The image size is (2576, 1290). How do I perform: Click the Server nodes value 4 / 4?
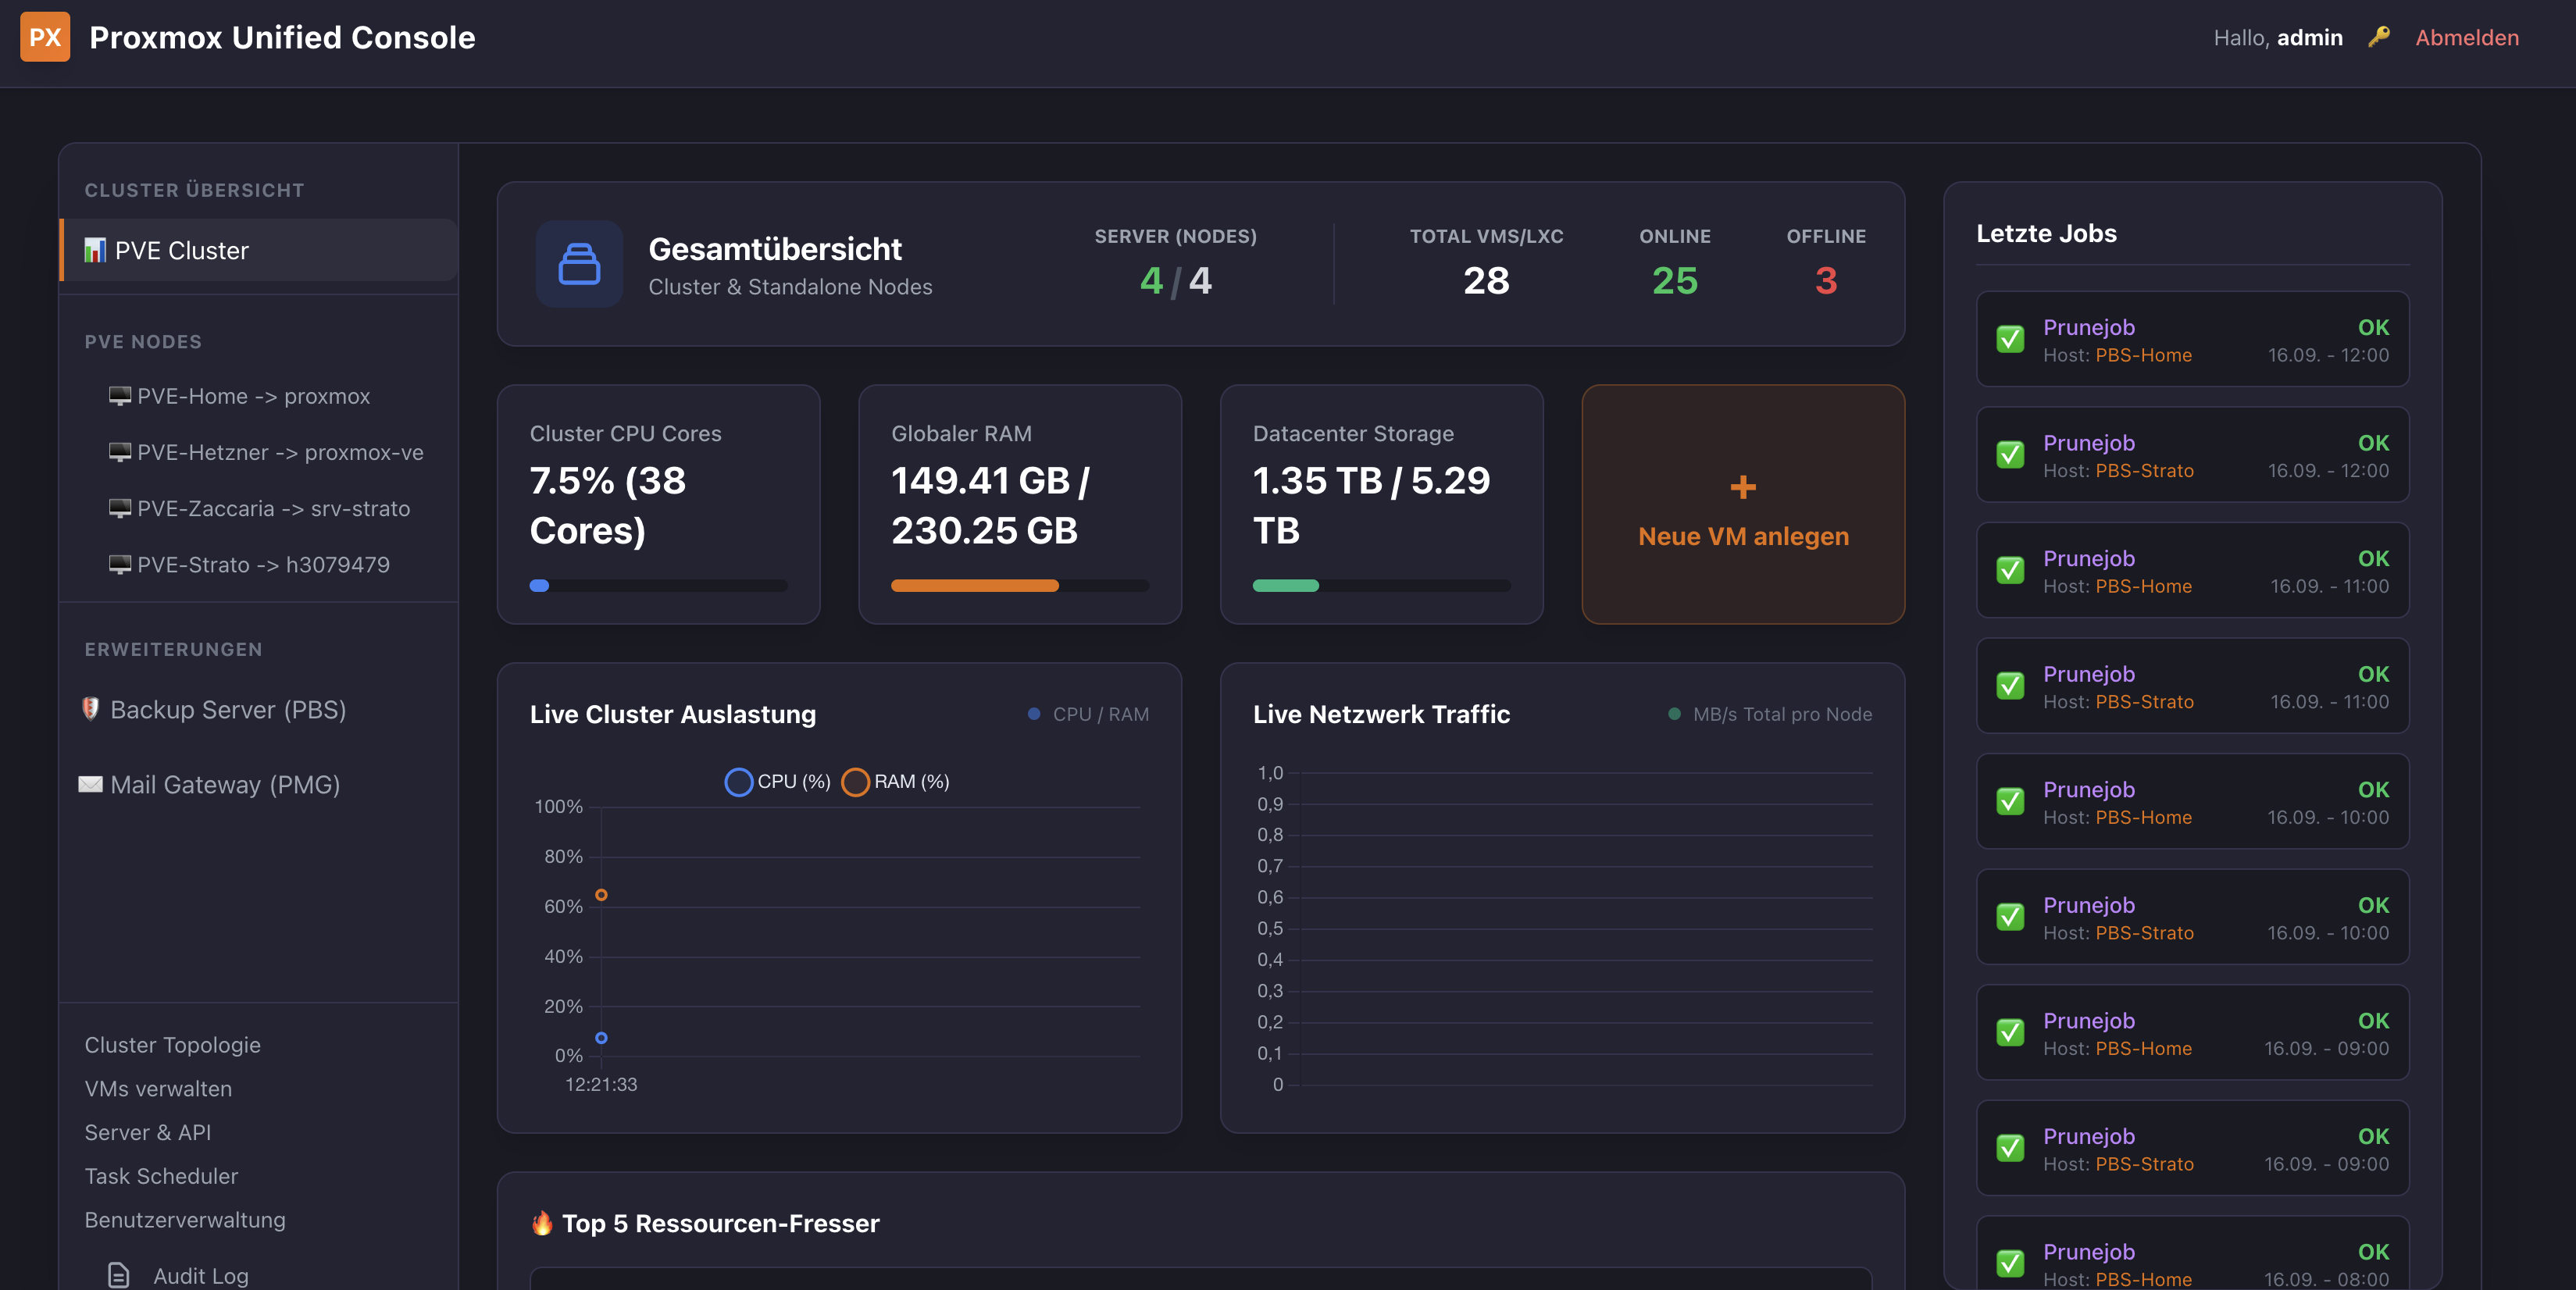tap(1175, 280)
